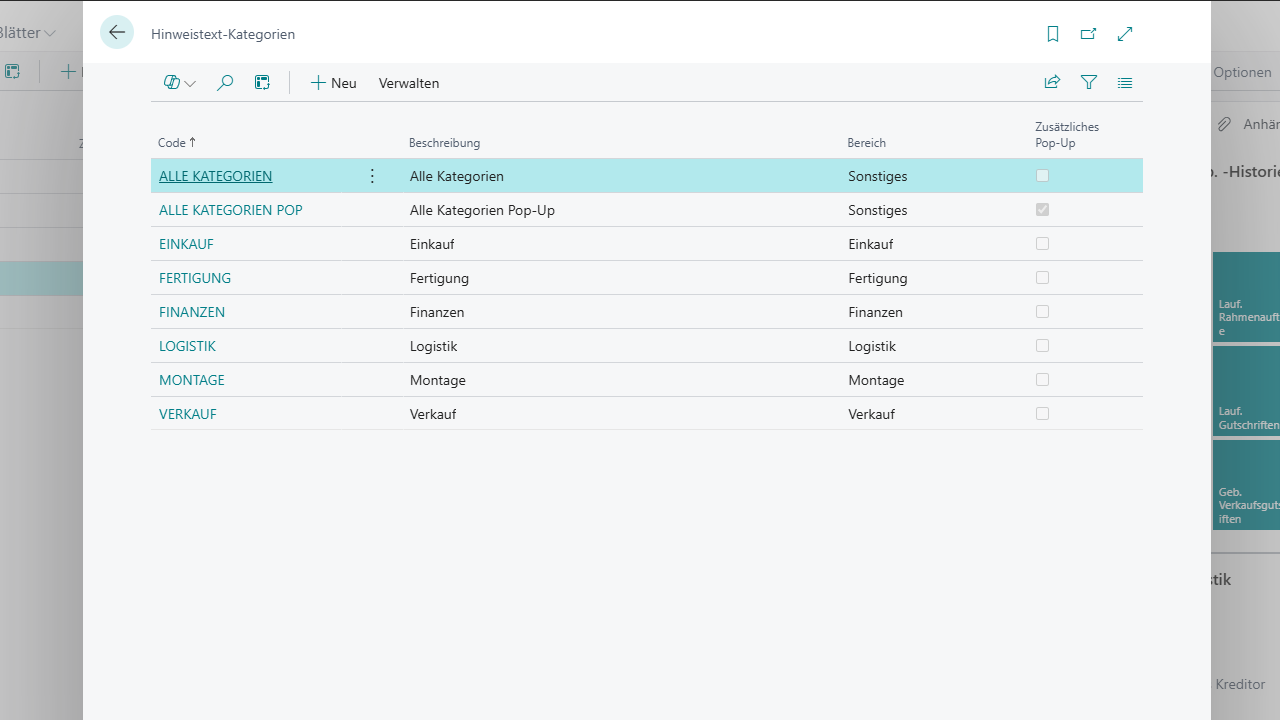Click the back arrow button
Viewport: 1280px width, 720px height.
click(117, 33)
